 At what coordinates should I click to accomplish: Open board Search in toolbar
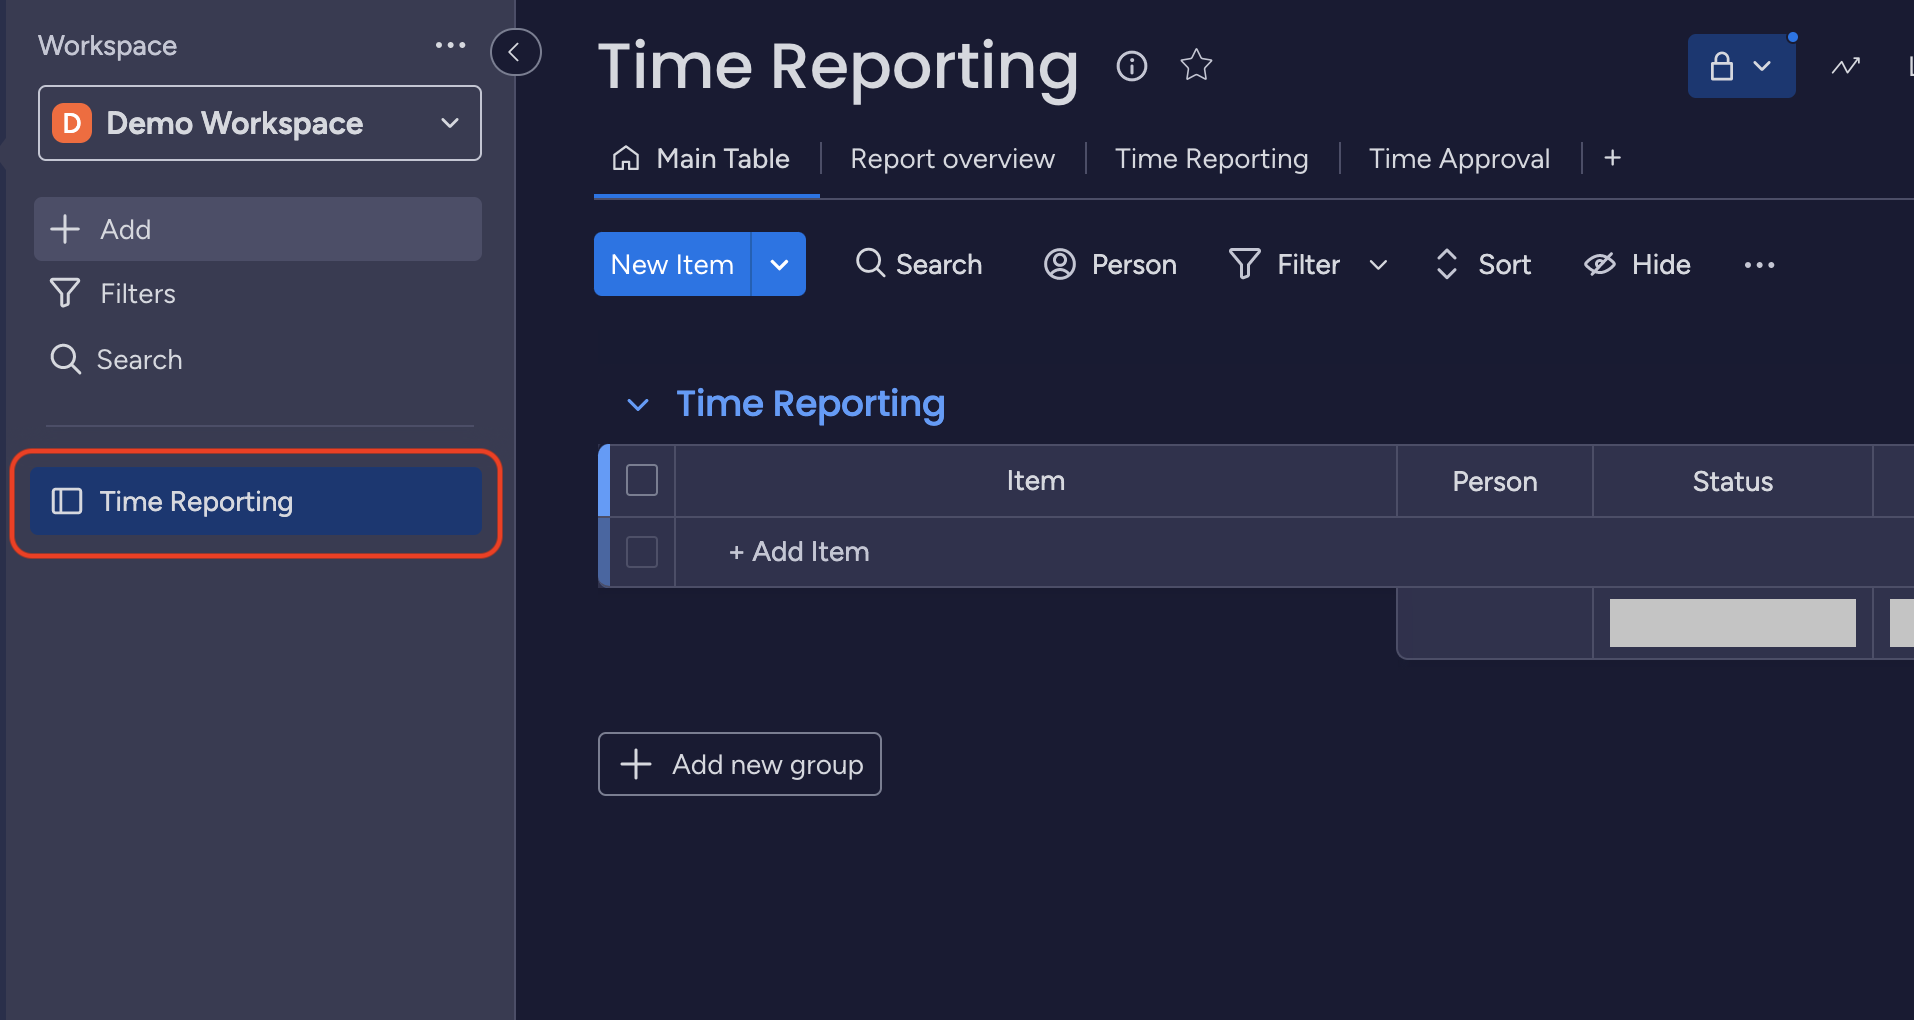[x=919, y=264]
